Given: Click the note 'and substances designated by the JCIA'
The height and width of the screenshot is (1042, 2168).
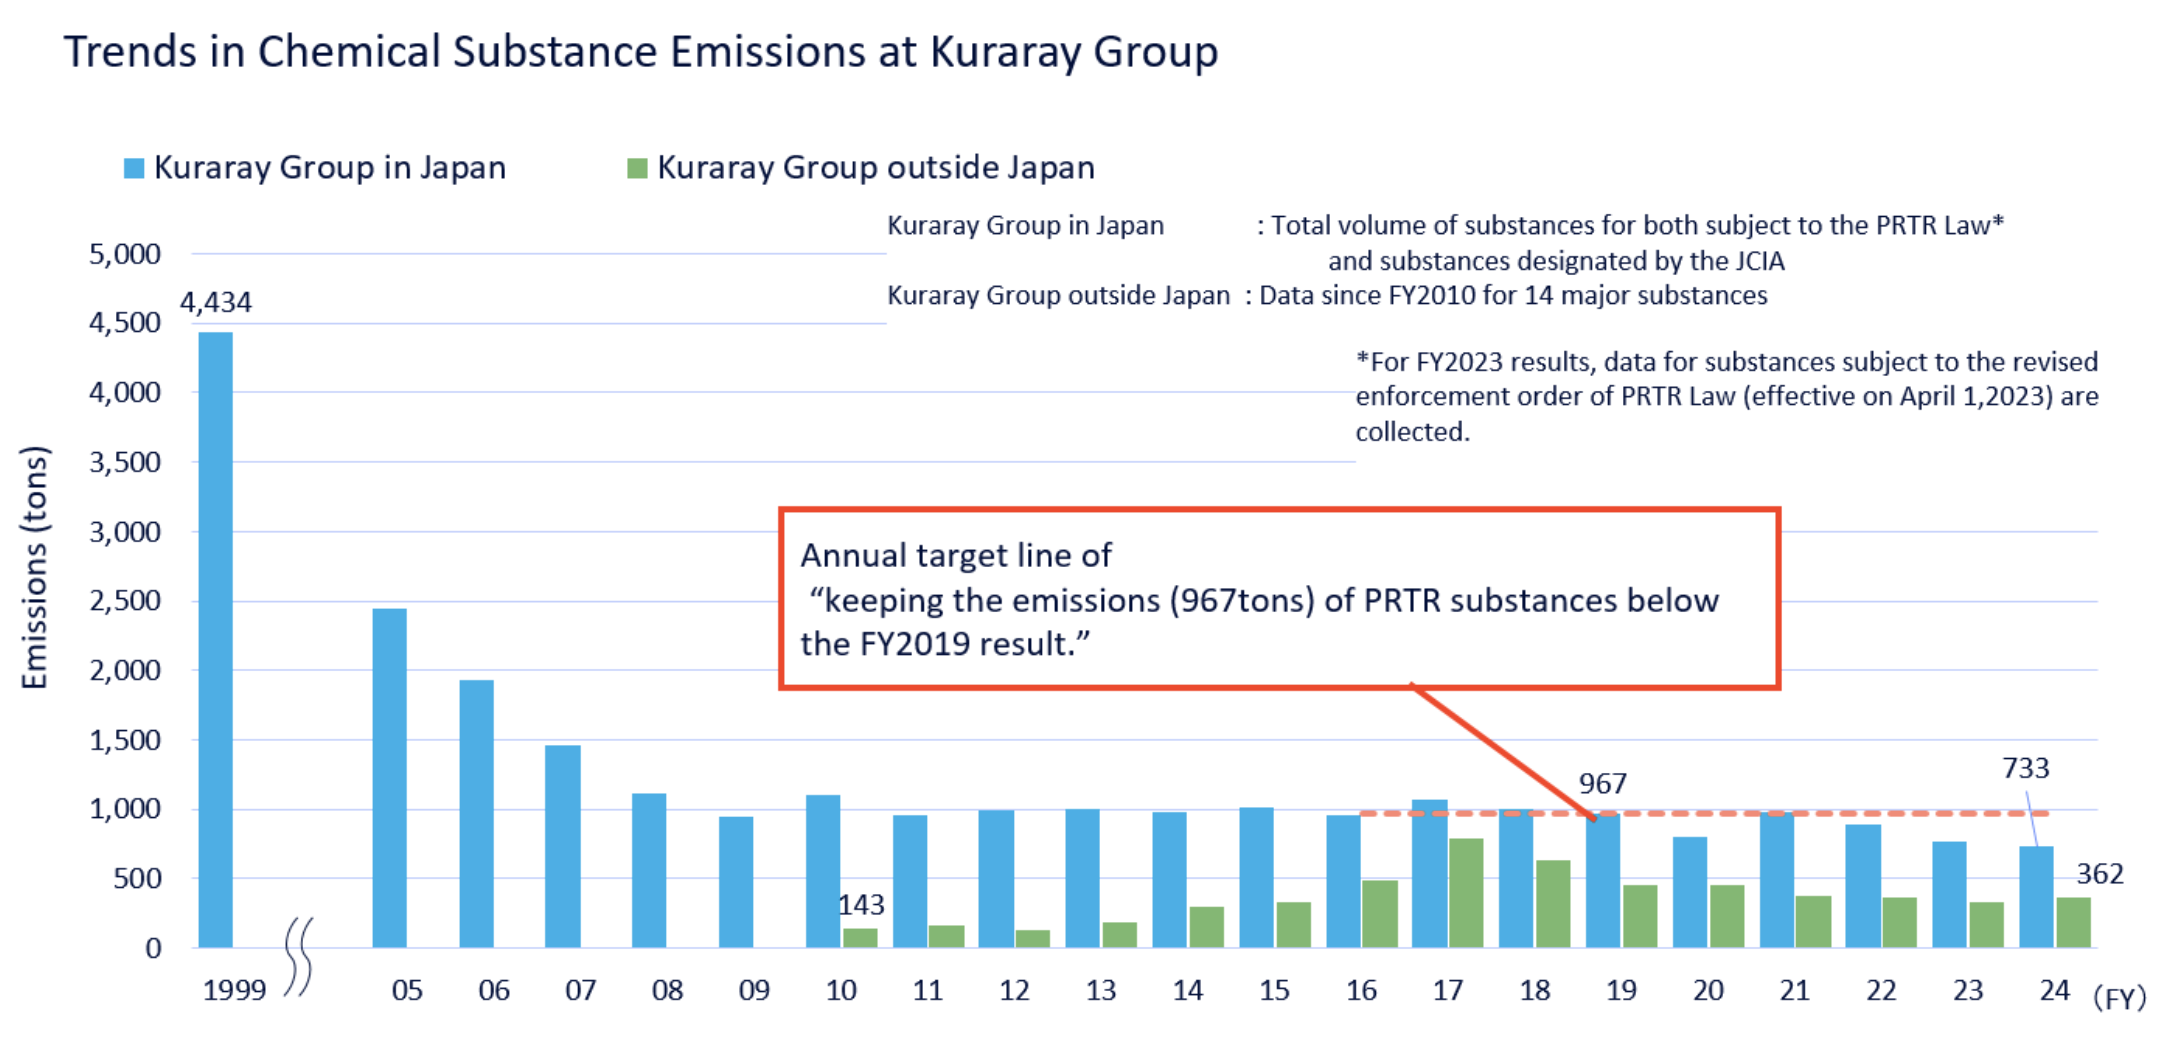Looking at the screenshot, I should click(x=1556, y=261).
